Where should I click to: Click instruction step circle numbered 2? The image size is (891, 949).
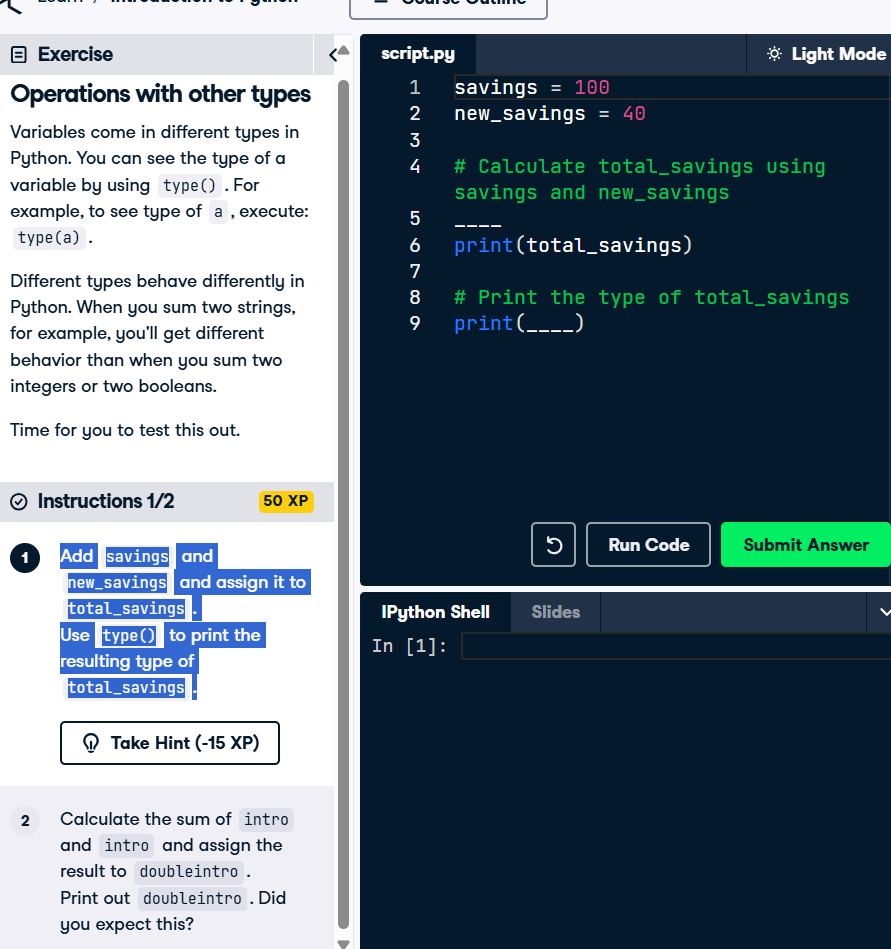pos(24,820)
